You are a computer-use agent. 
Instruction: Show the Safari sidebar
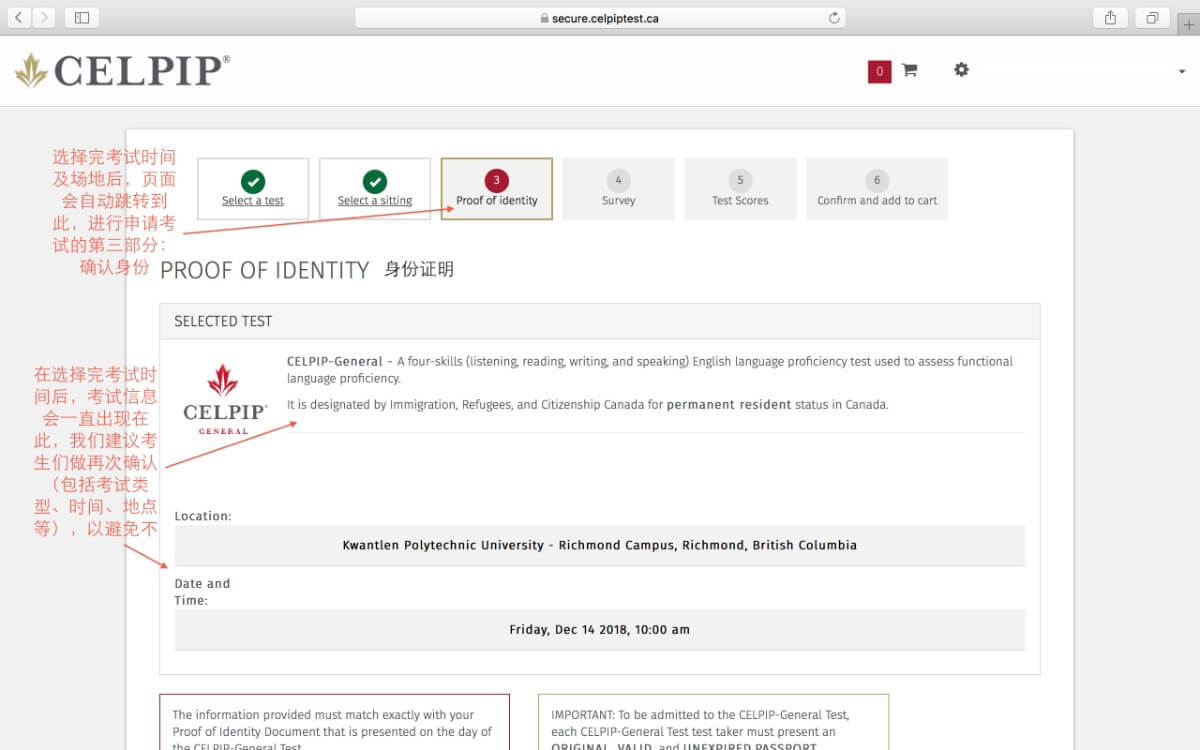tap(82, 17)
